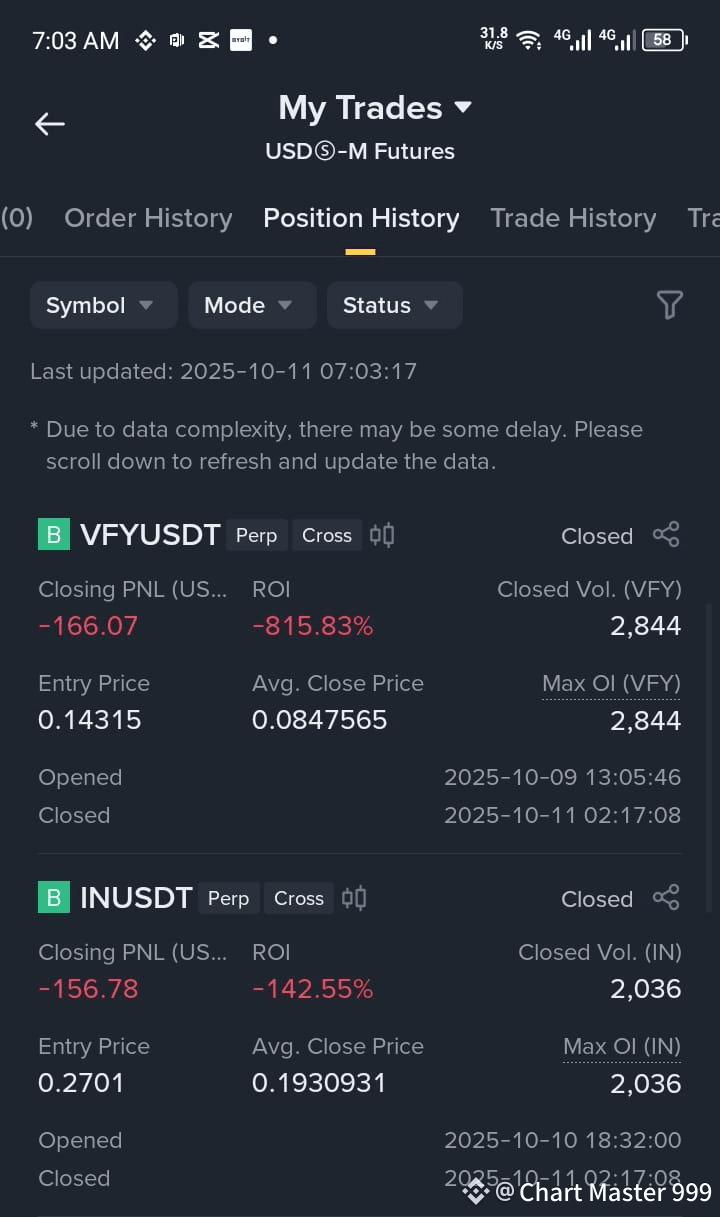Share the VFYUSDT closed position

[666, 534]
